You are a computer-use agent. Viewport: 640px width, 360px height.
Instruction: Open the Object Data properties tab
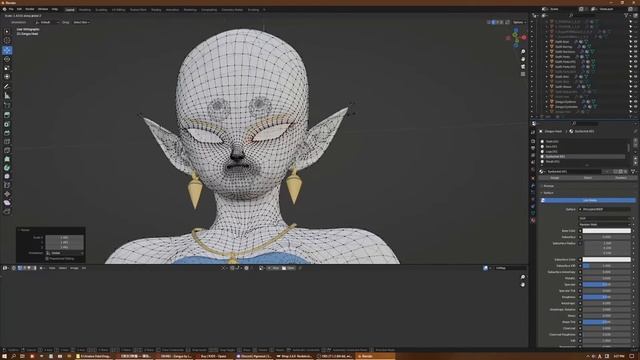pos(533,213)
